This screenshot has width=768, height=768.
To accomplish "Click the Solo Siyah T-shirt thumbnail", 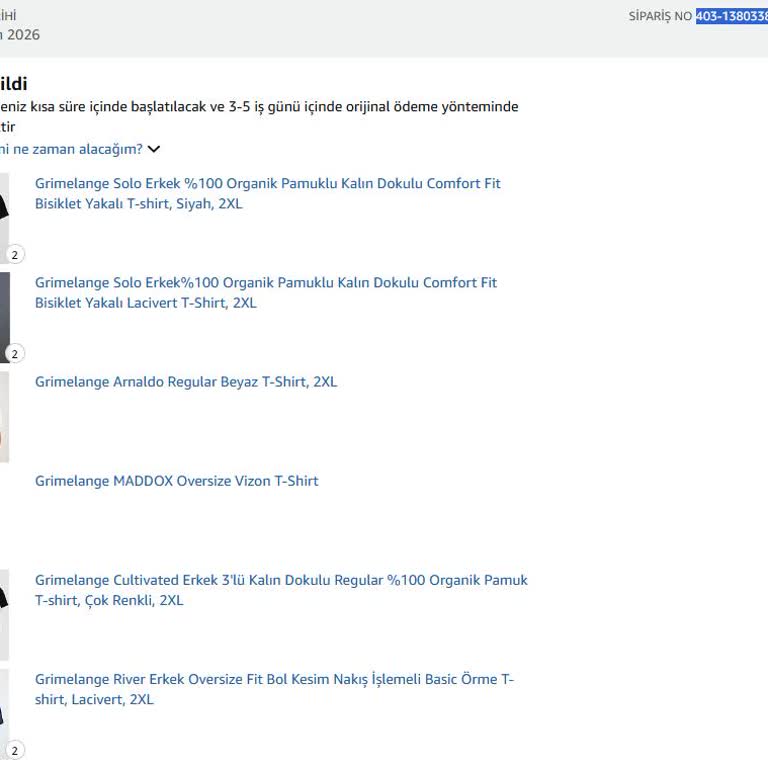I will click(x=4, y=218).
